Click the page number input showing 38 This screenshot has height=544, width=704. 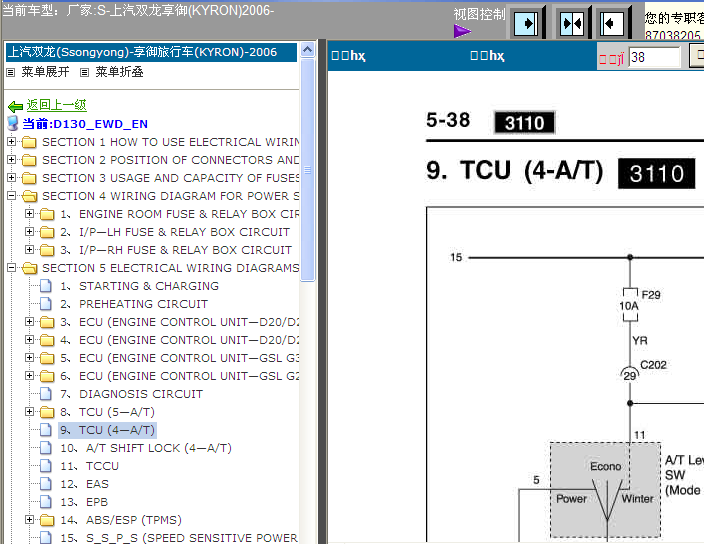click(x=654, y=57)
